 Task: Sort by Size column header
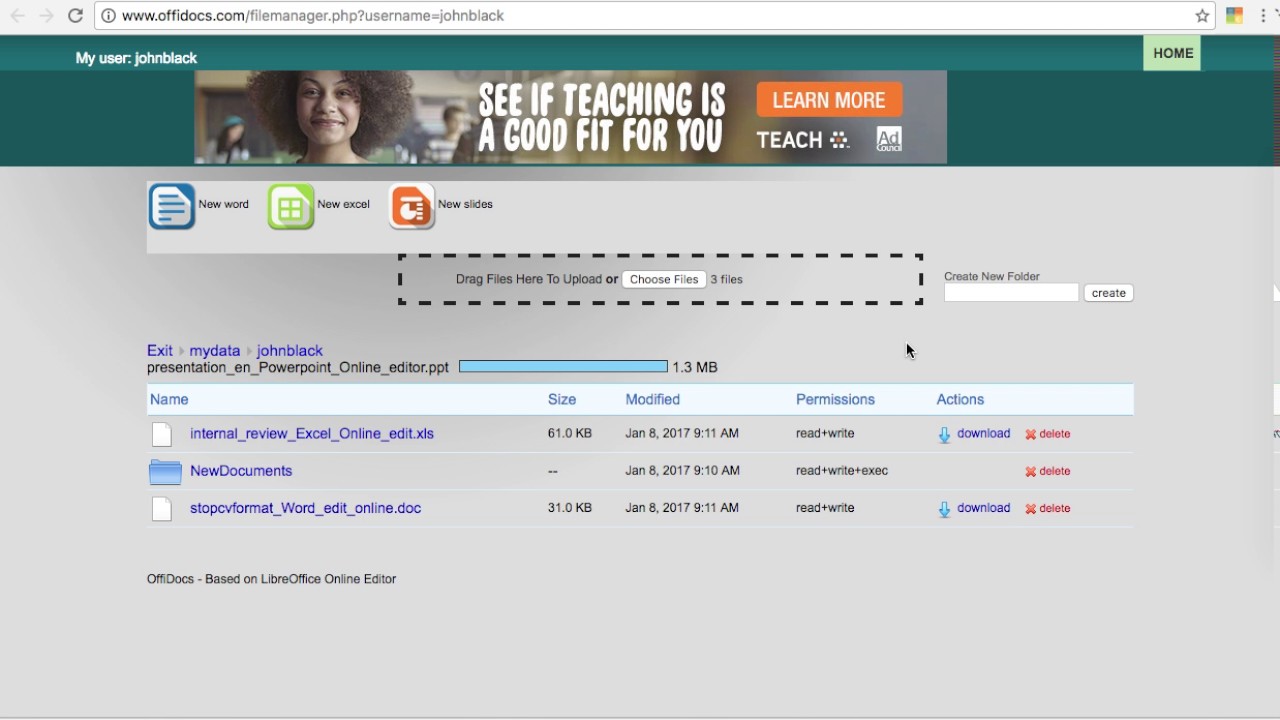[562, 399]
